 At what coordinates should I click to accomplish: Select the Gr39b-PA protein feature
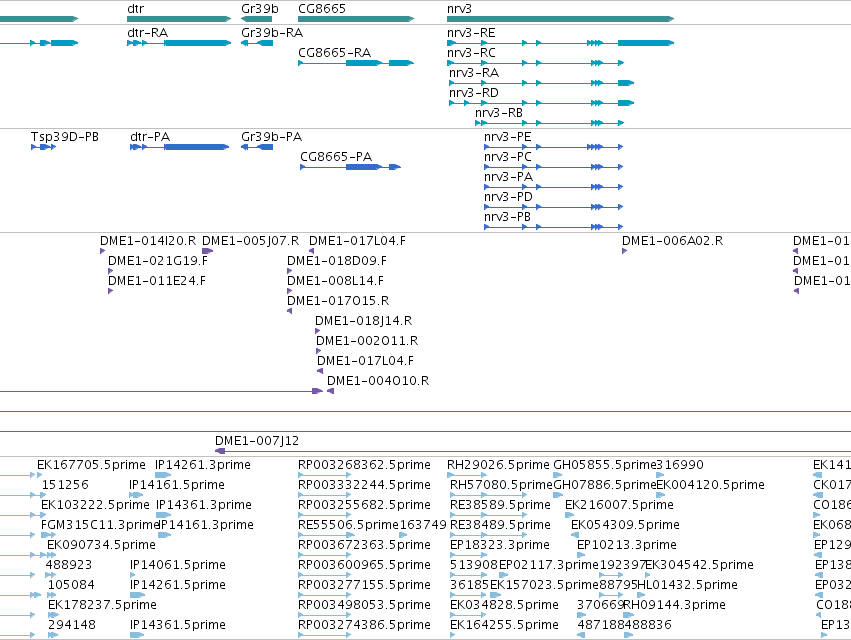point(257,147)
